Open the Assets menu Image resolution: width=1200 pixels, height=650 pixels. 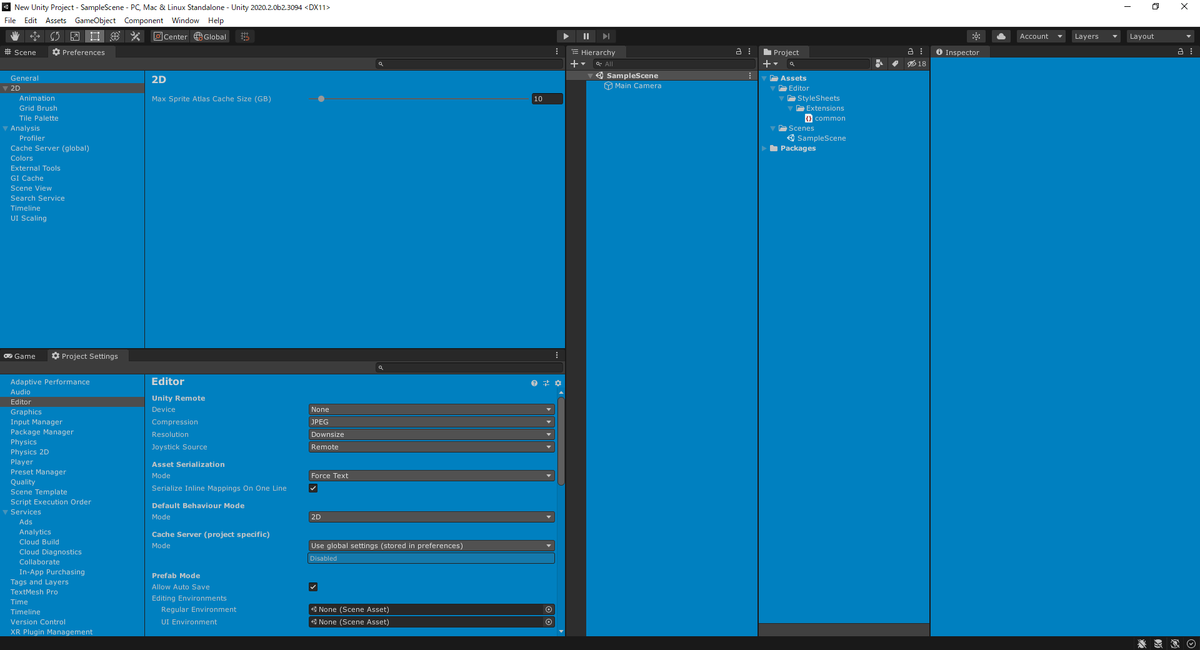(56, 20)
